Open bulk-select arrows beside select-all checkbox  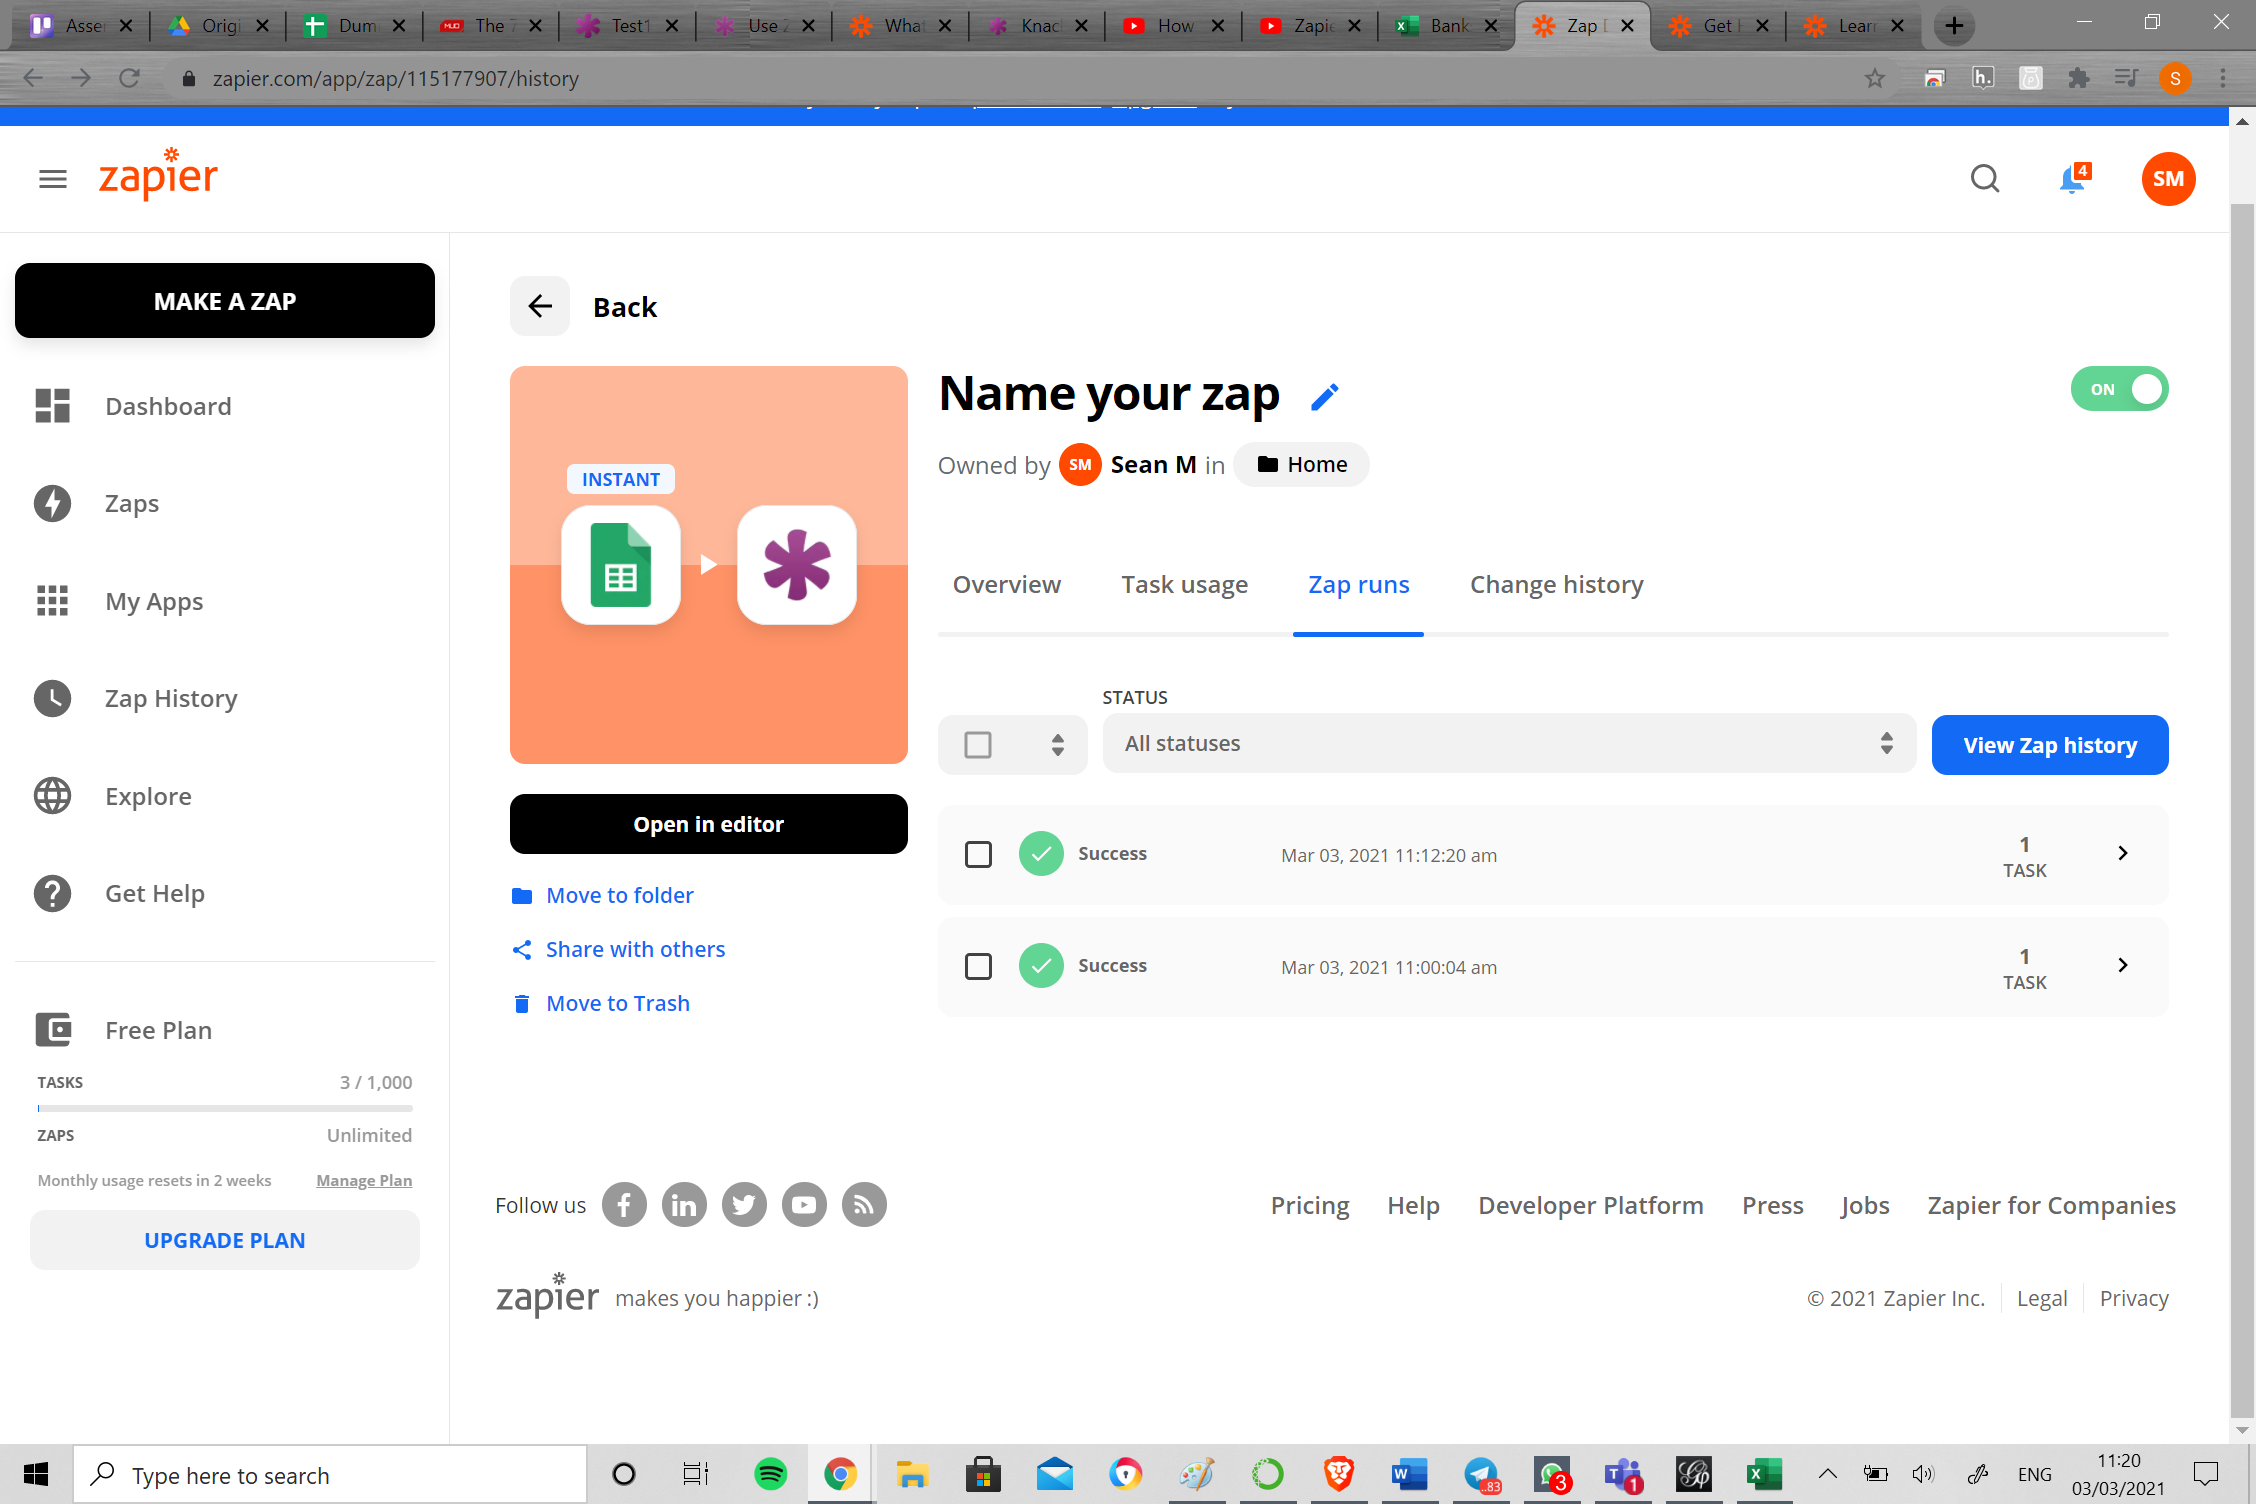(1057, 745)
